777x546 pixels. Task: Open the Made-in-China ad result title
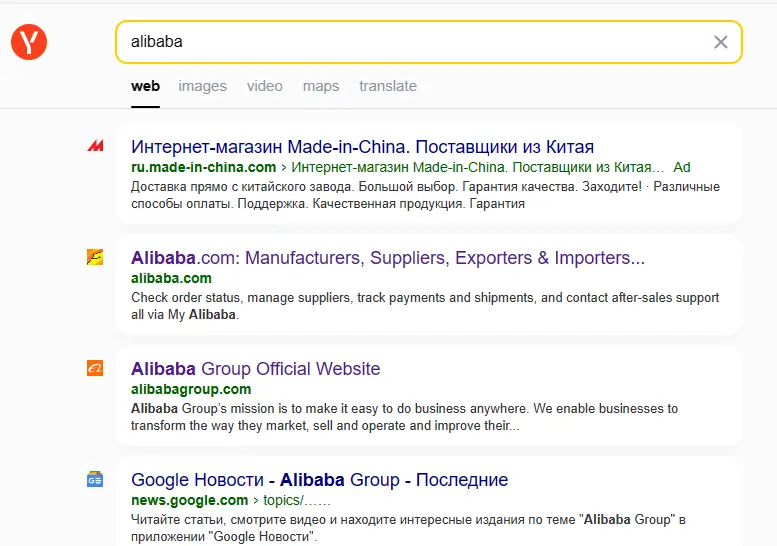point(362,147)
